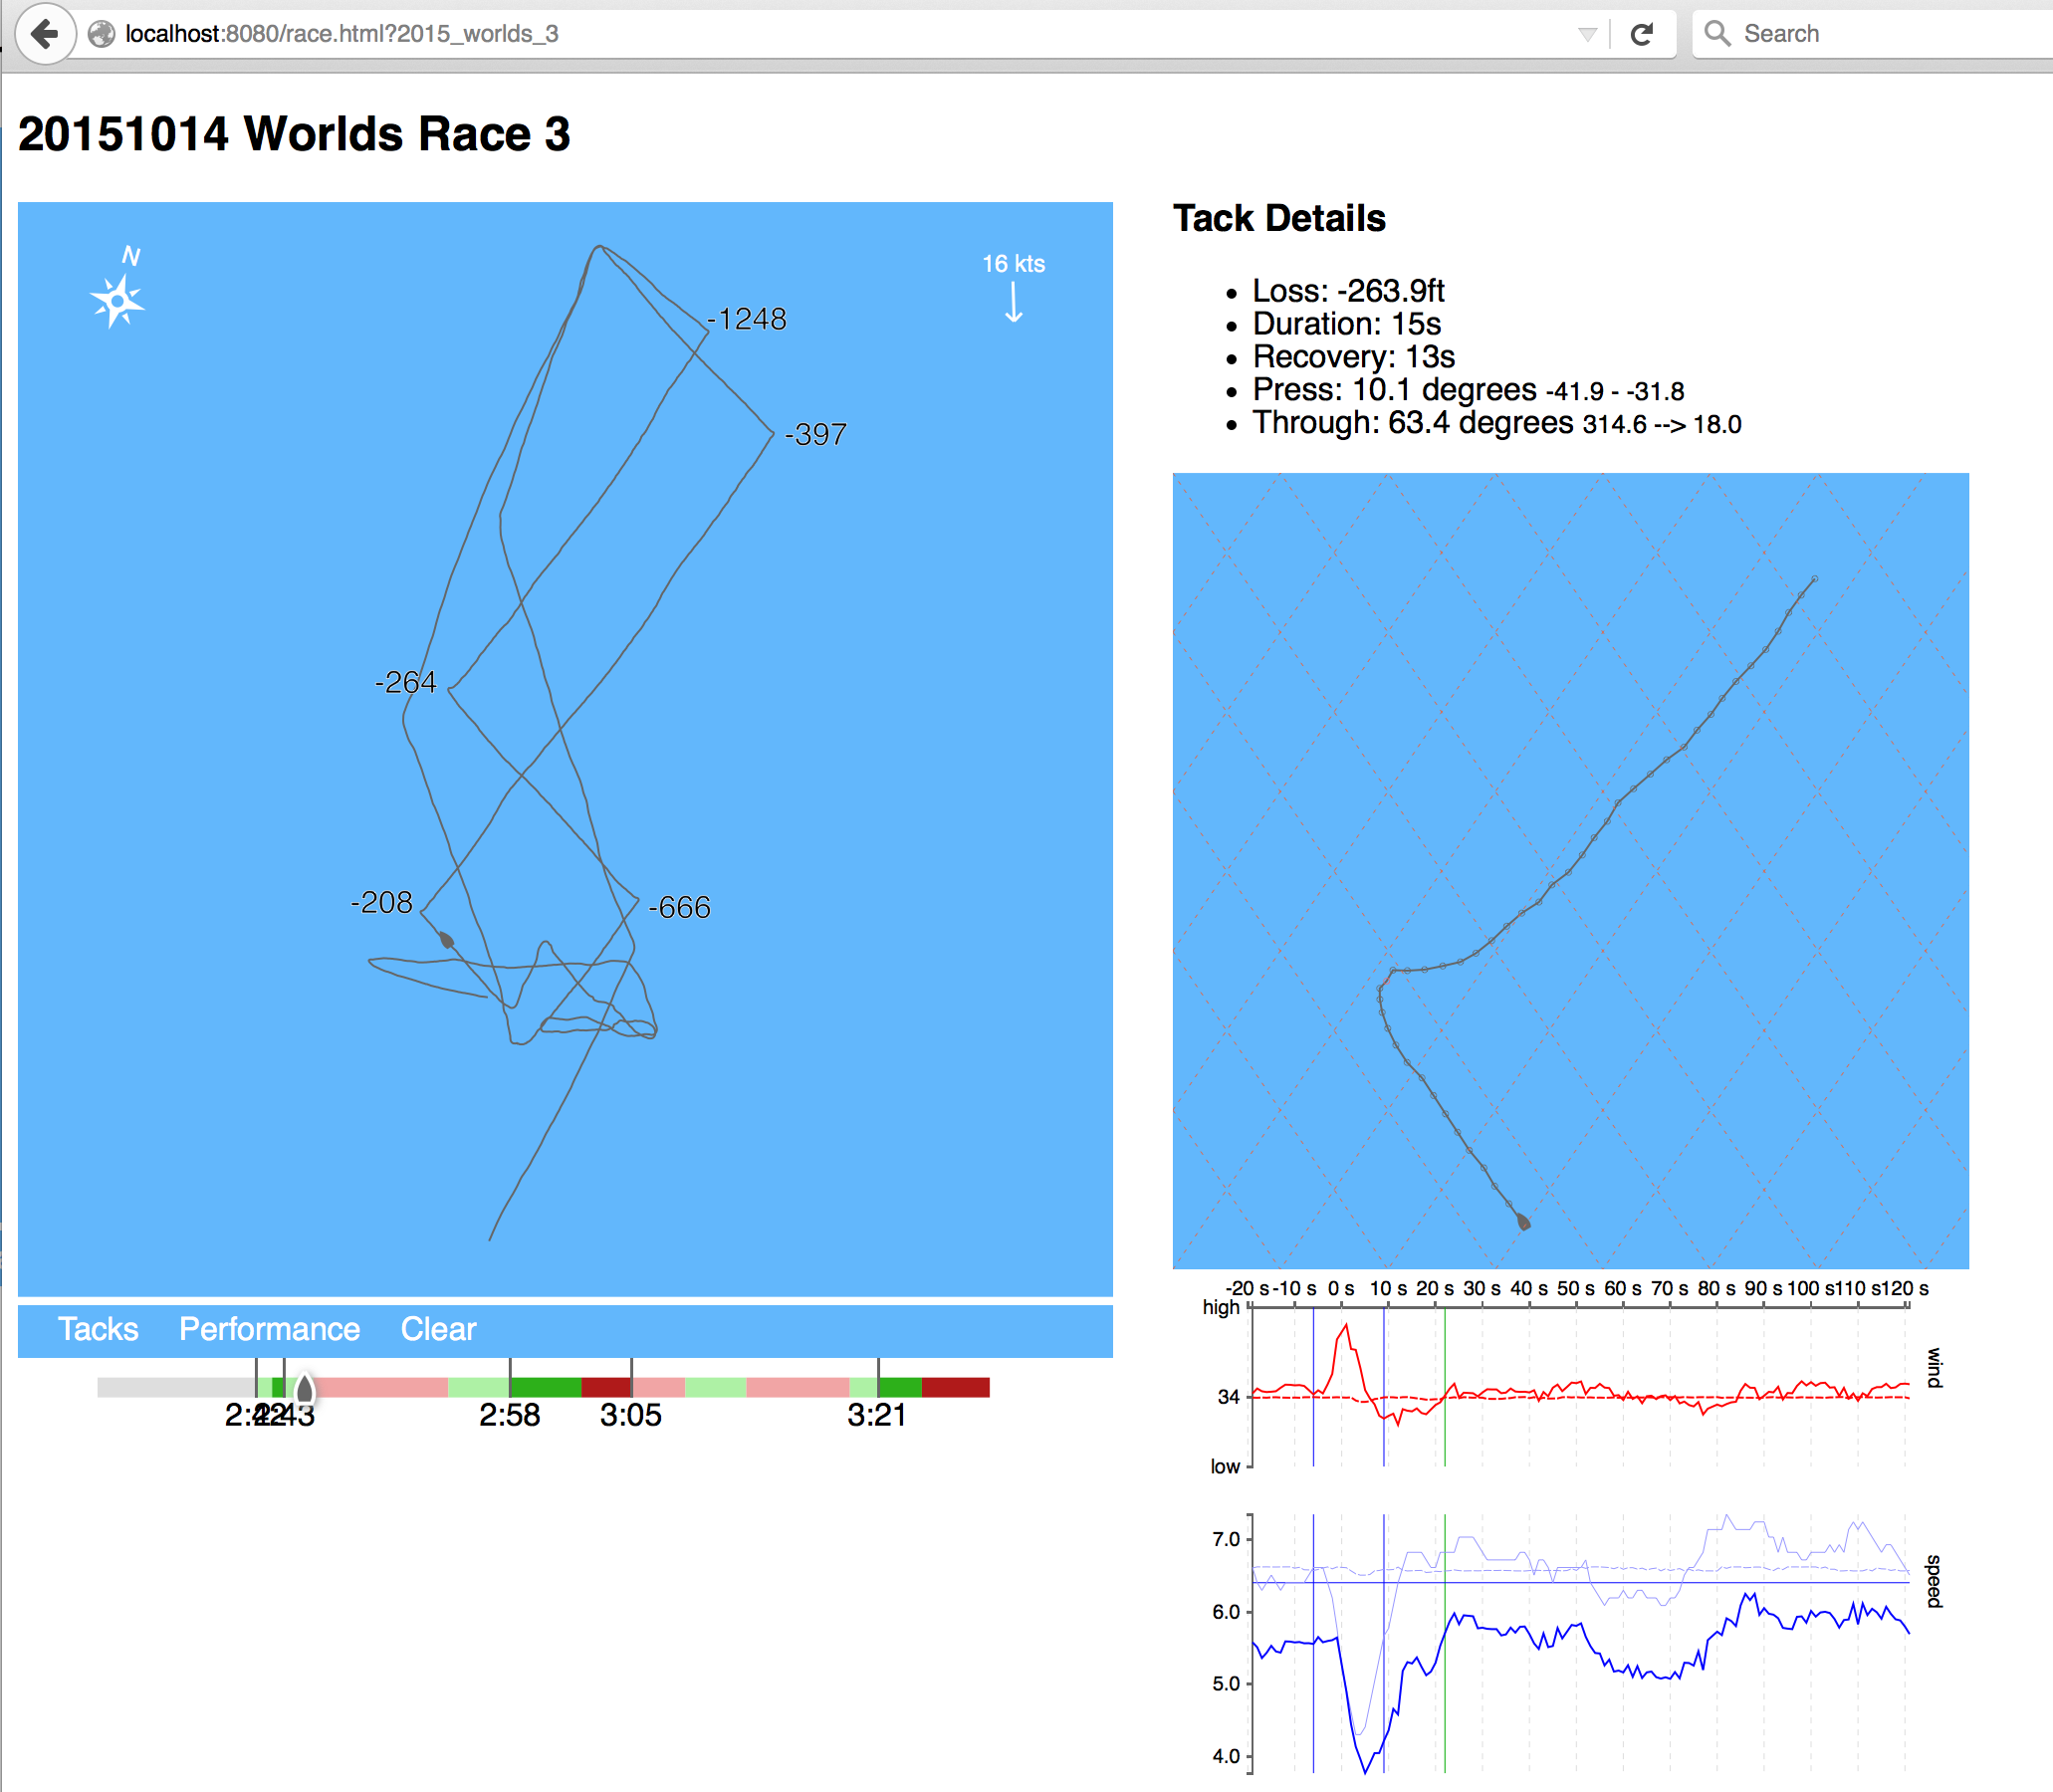Click the boat marker on the race map

pyautogui.click(x=447, y=940)
